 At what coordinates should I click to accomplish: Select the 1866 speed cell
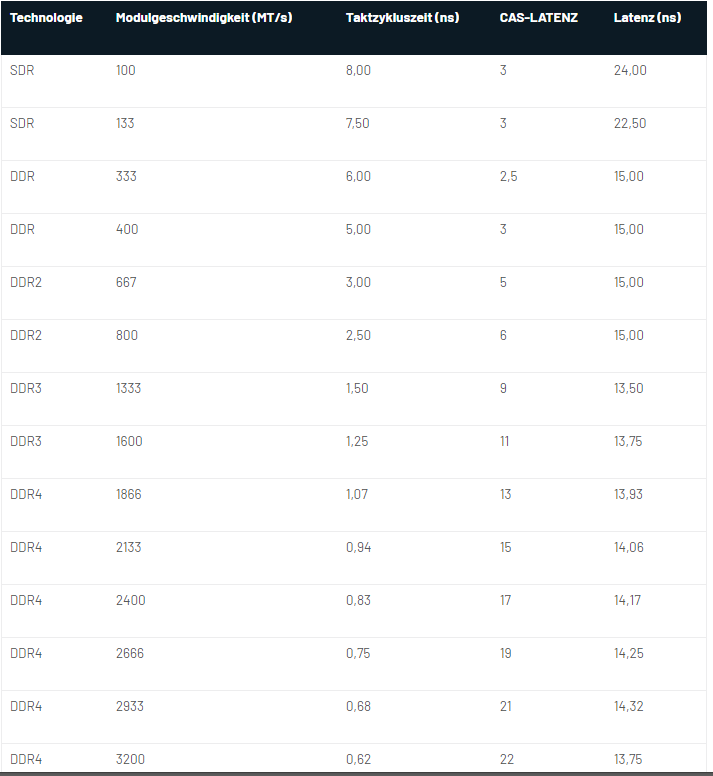click(130, 494)
